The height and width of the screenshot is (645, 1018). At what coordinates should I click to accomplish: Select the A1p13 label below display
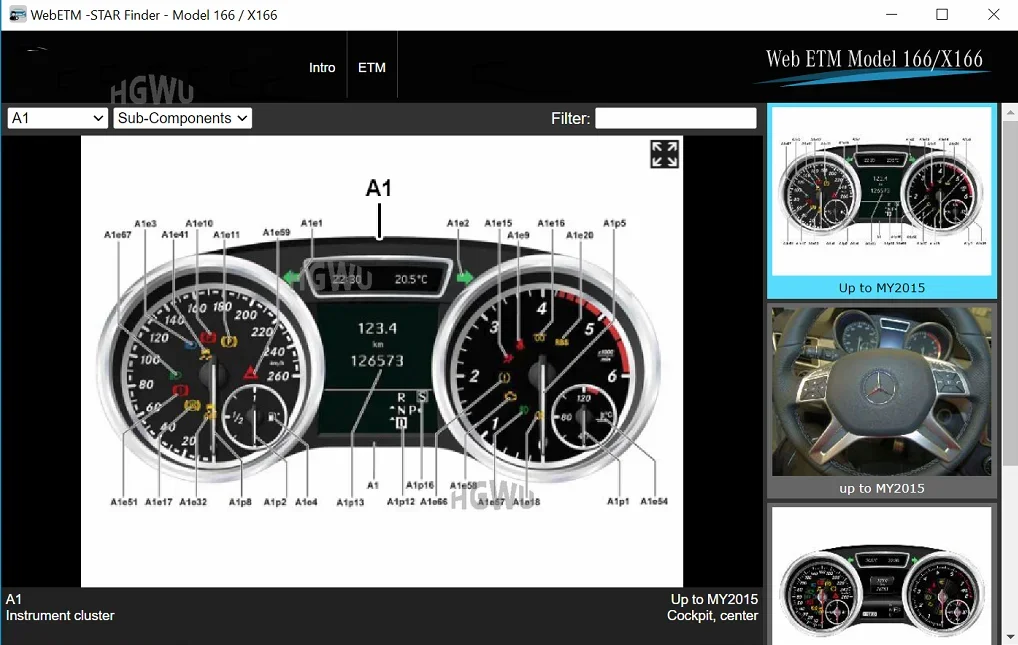pyautogui.click(x=350, y=502)
